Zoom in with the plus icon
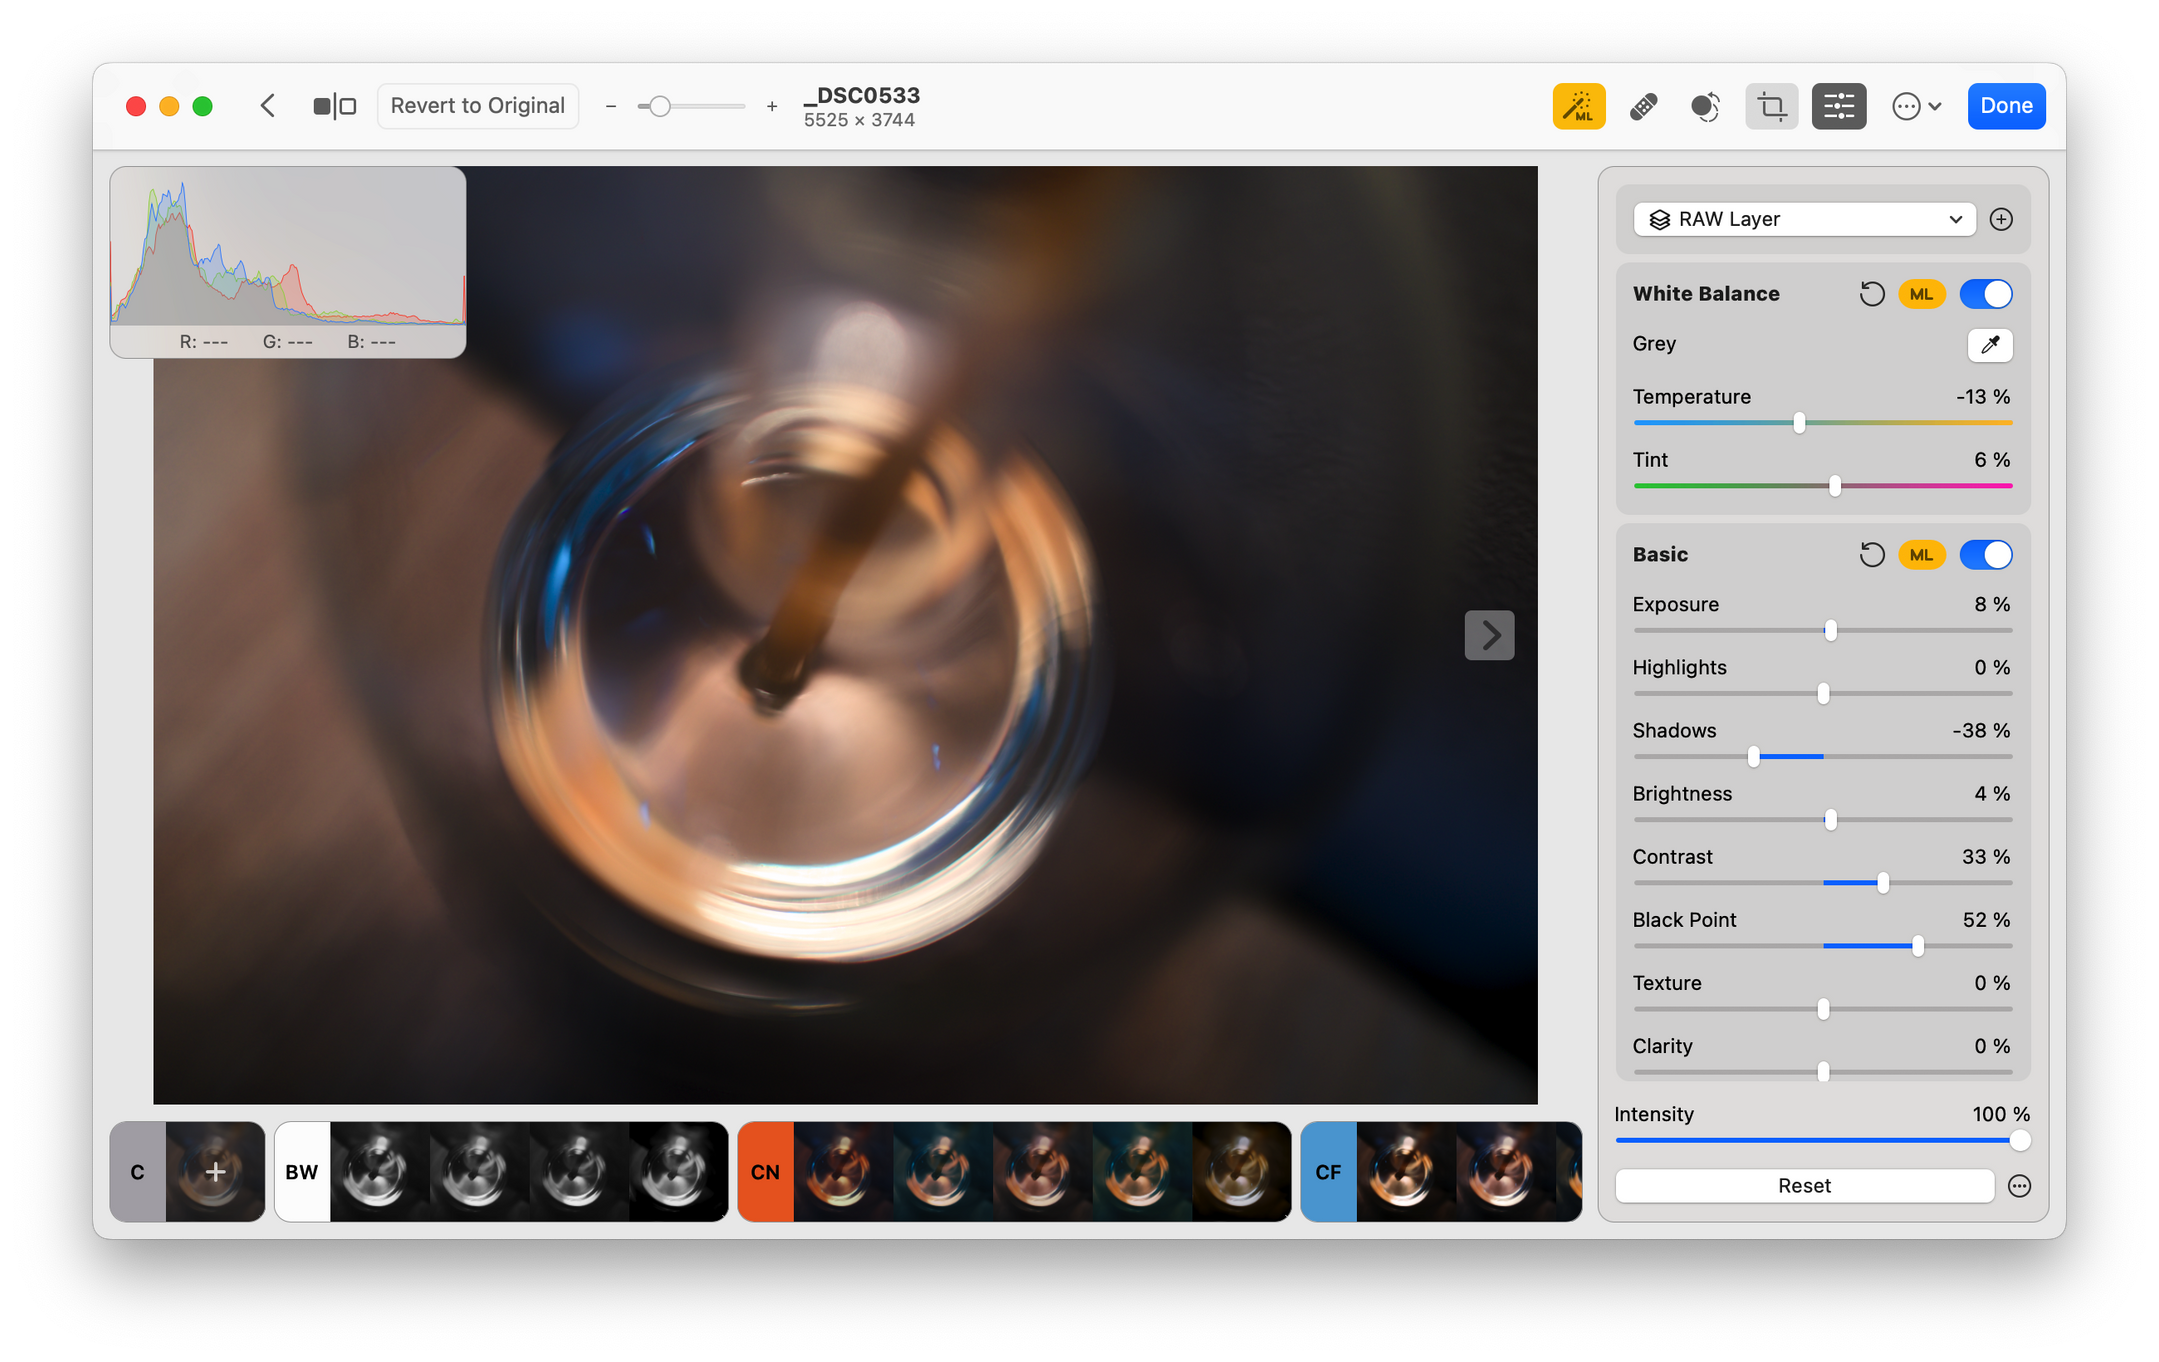 772,106
